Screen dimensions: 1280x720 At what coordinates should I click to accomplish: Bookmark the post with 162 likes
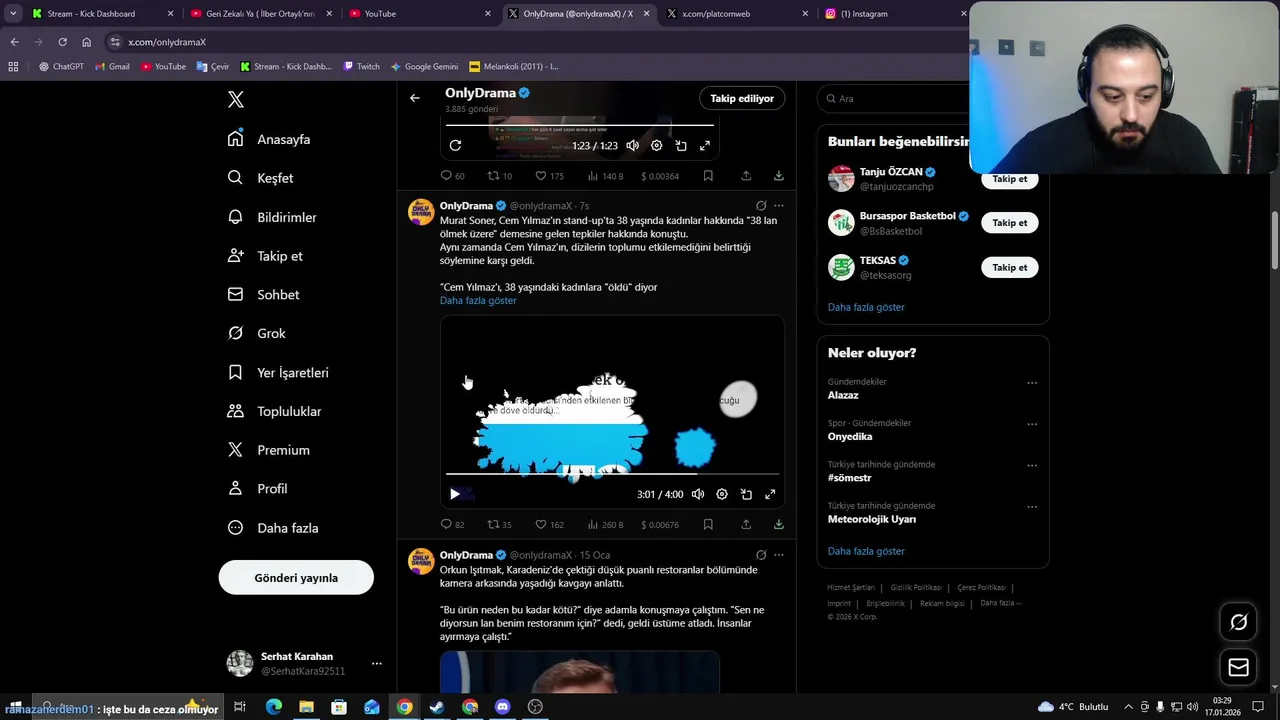click(708, 525)
